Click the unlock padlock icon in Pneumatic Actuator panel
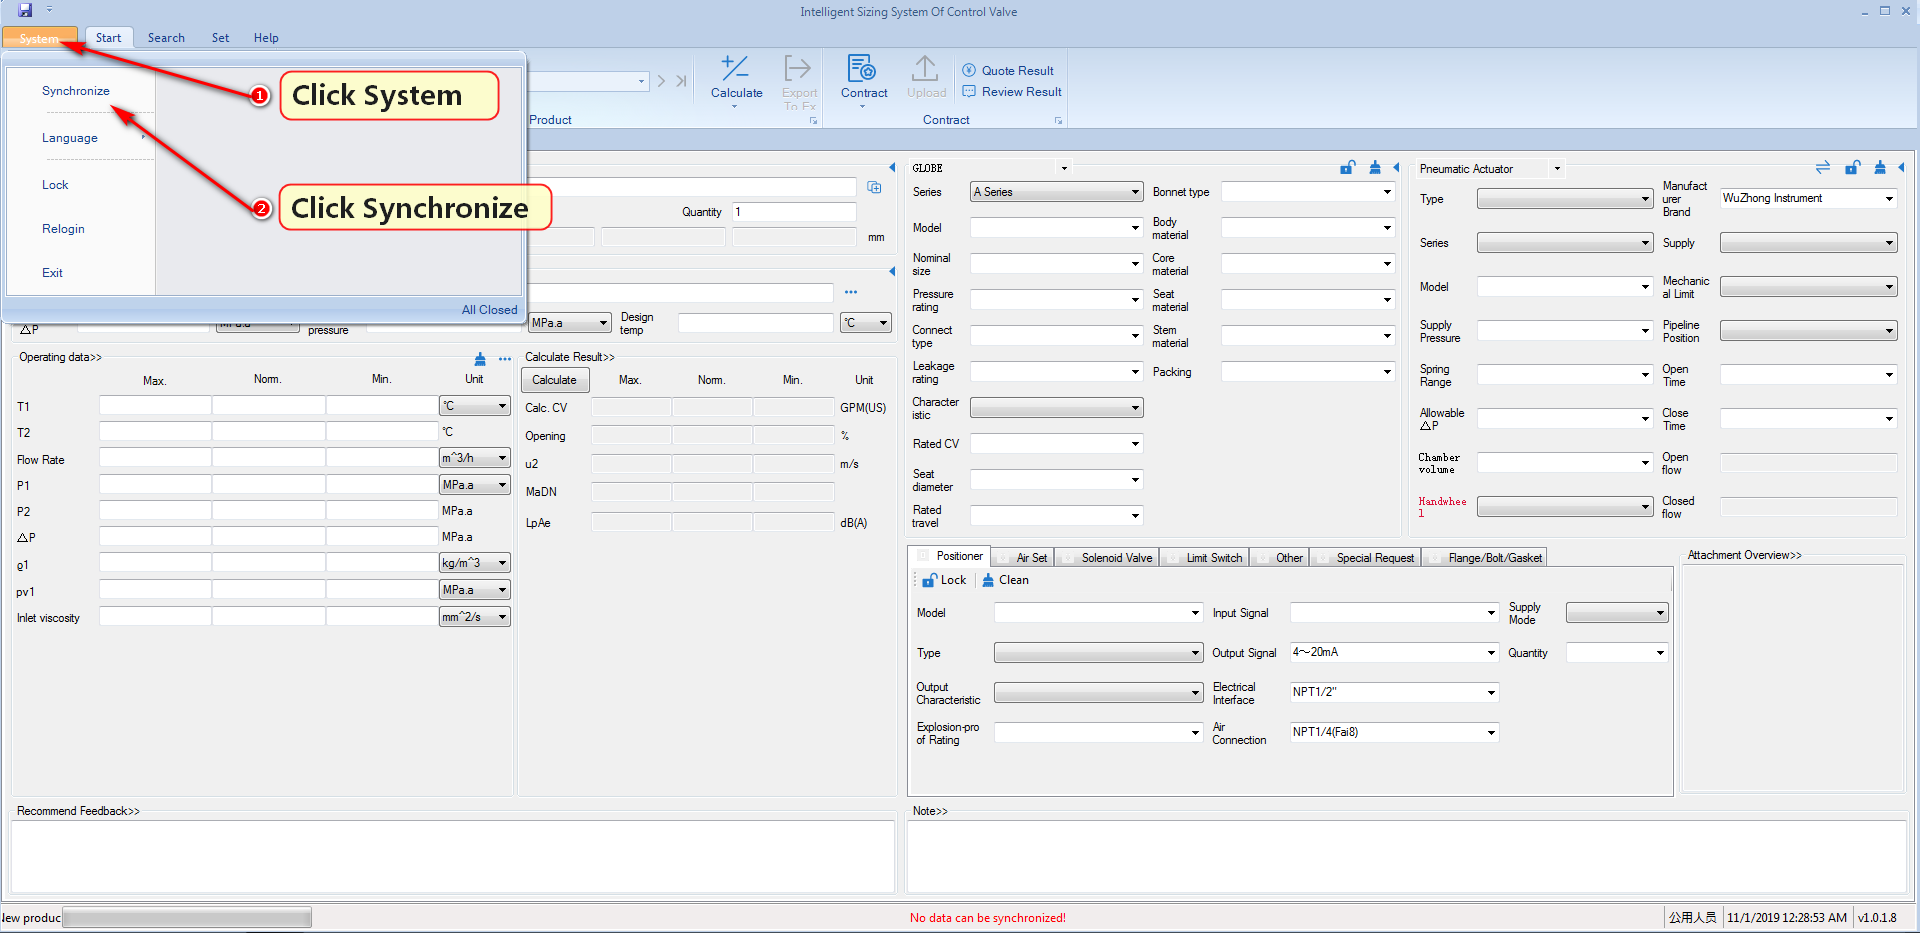Image resolution: width=1920 pixels, height=933 pixels. coord(1852,167)
